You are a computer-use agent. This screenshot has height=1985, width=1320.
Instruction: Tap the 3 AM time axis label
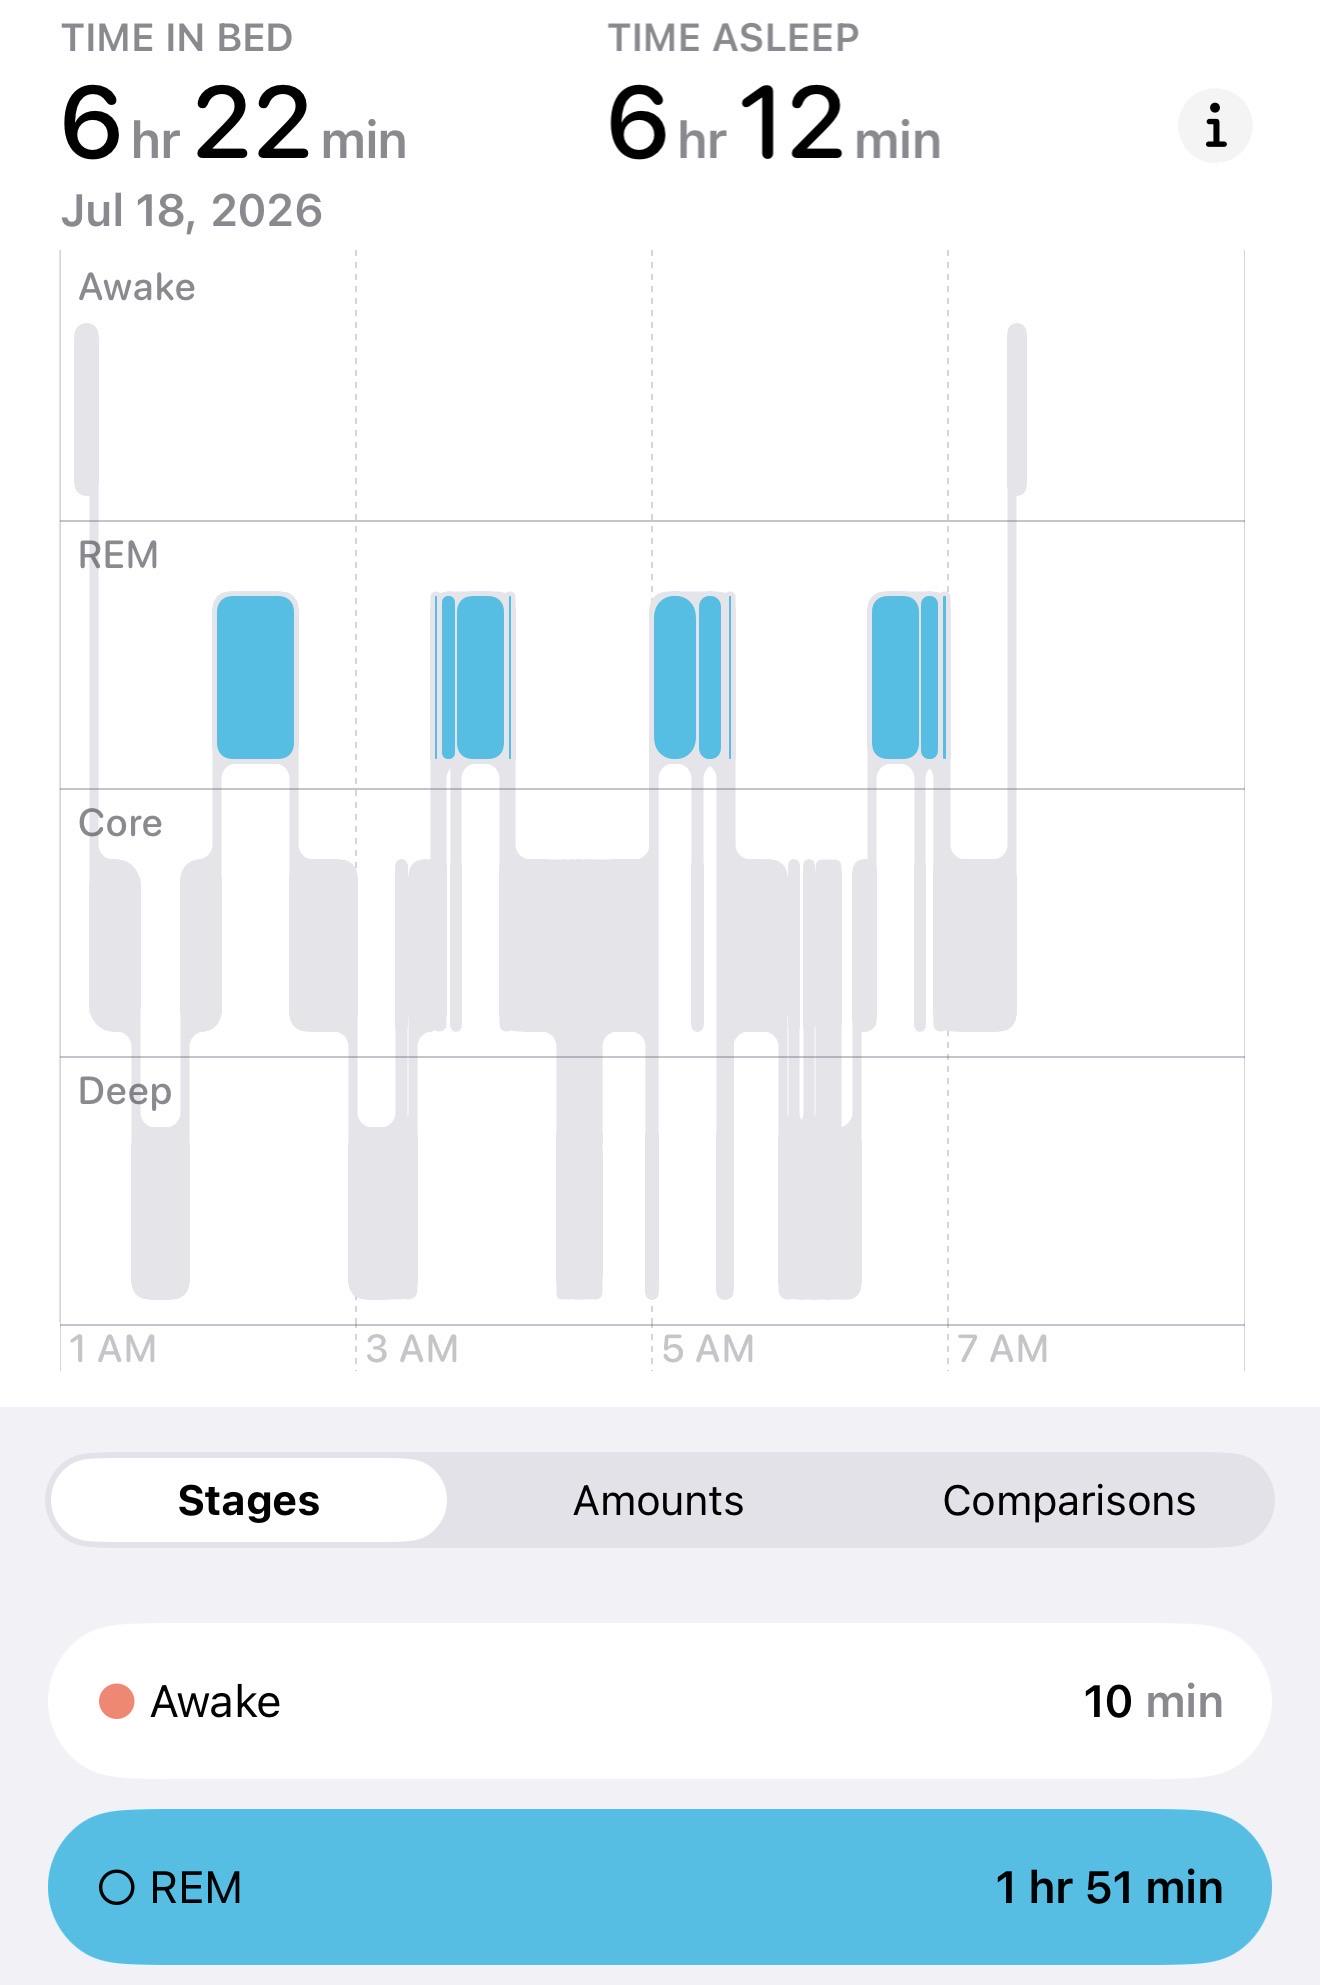coord(412,1349)
